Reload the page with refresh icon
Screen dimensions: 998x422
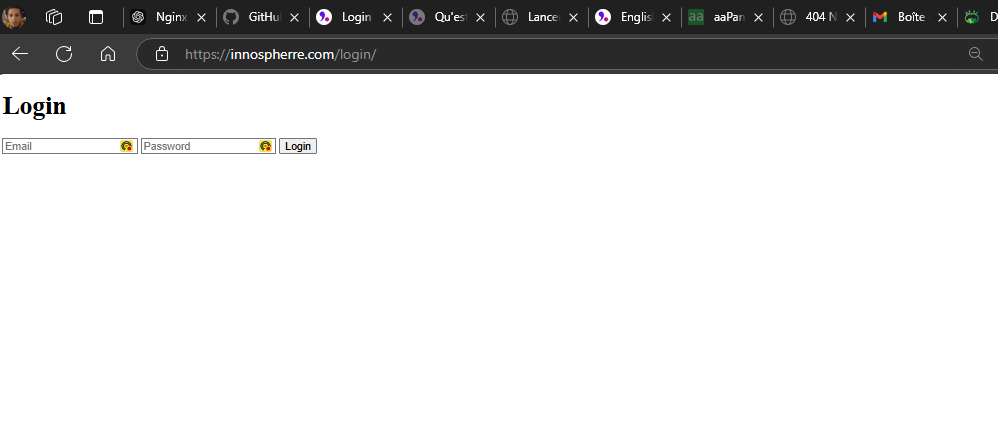[64, 54]
